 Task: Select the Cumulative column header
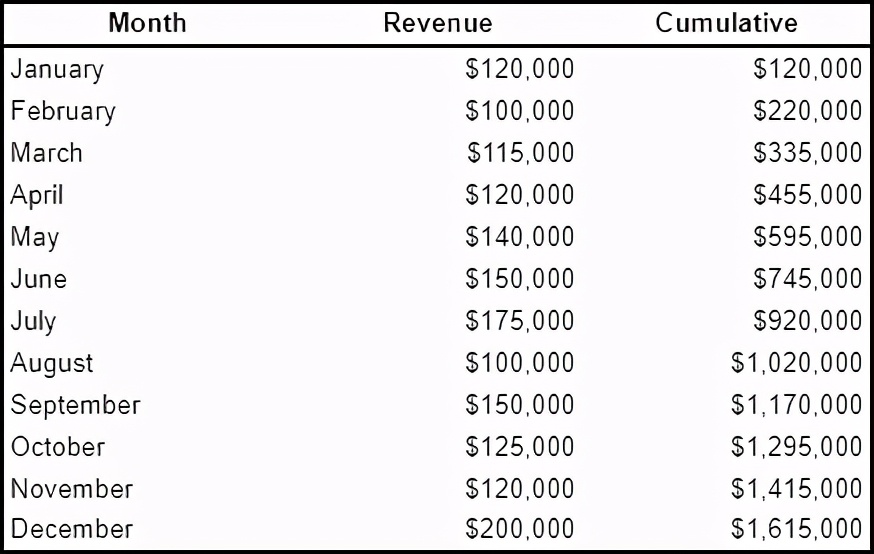(x=726, y=23)
